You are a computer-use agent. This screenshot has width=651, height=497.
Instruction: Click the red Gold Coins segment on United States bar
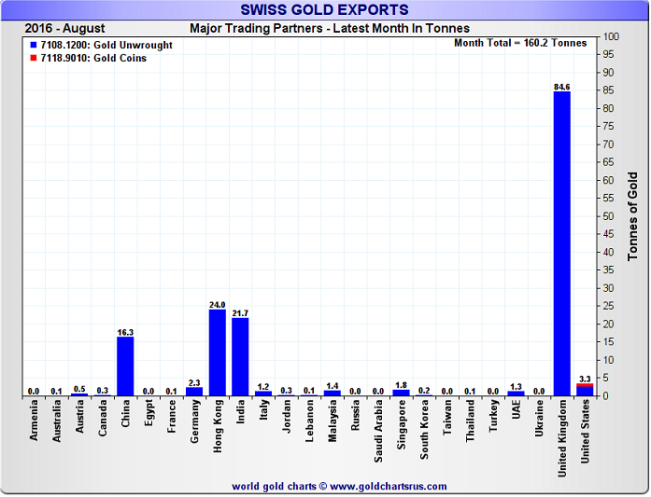(x=585, y=385)
